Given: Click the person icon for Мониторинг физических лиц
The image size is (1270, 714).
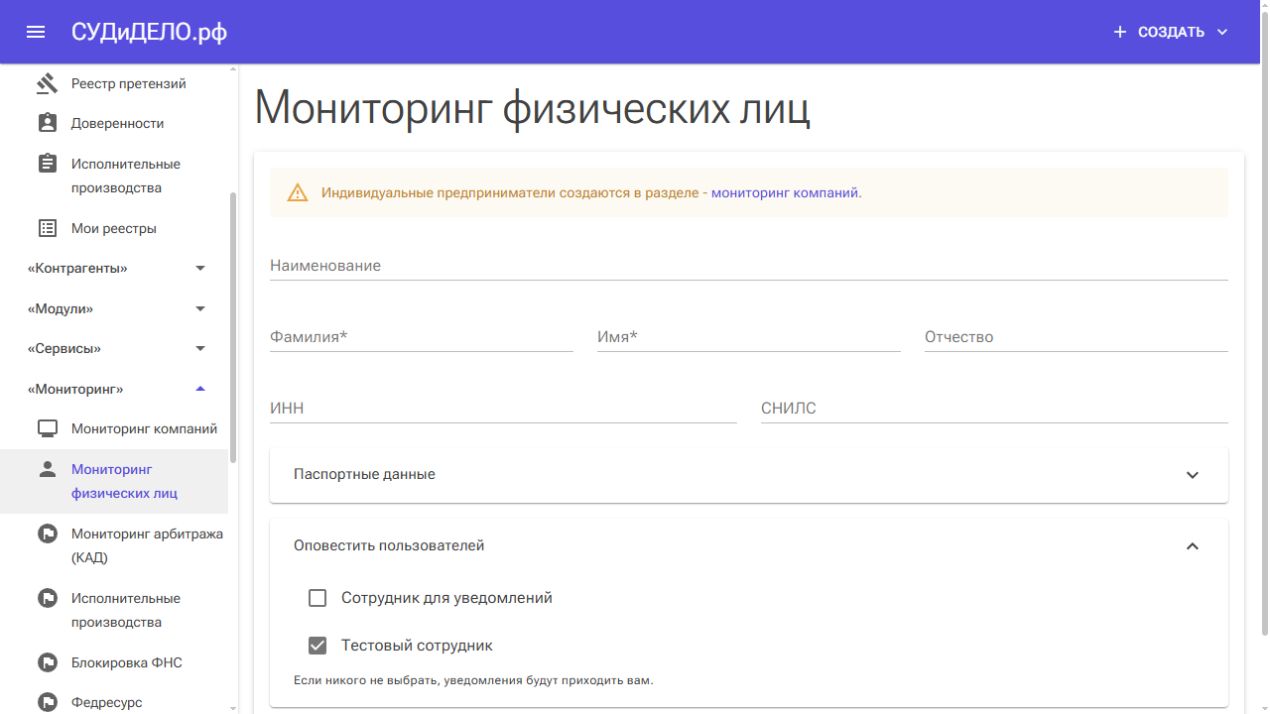Looking at the screenshot, I should (x=47, y=468).
